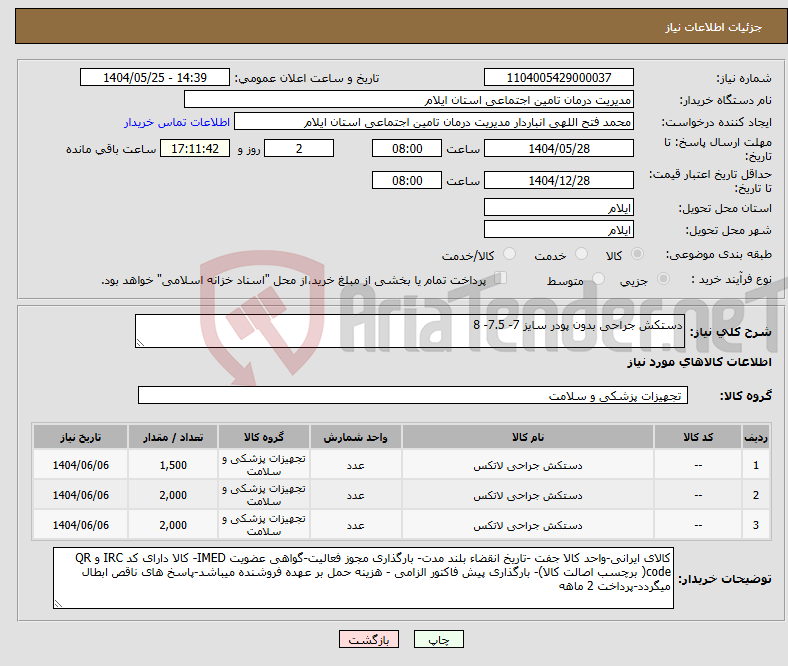The height and width of the screenshot is (666, 788).
Task: Click the buyer notes text area
Action: click(x=363, y=578)
